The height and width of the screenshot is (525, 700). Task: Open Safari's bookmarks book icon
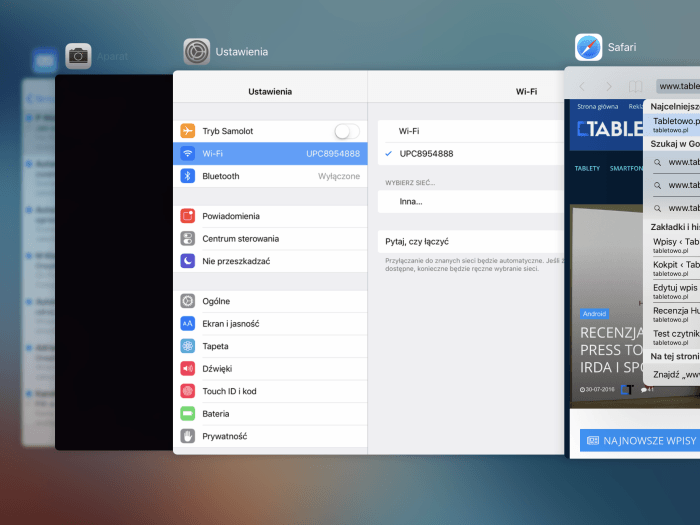click(x=635, y=86)
